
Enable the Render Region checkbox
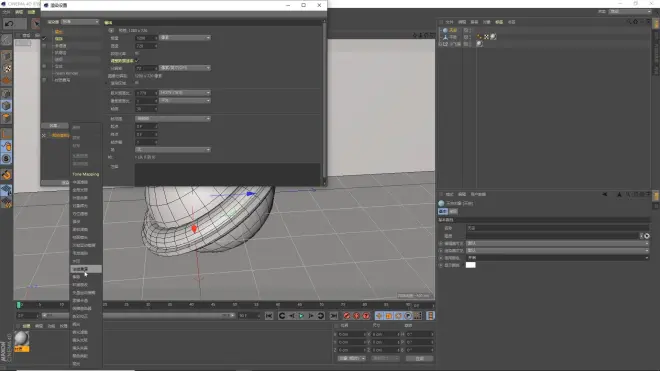(137, 83)
